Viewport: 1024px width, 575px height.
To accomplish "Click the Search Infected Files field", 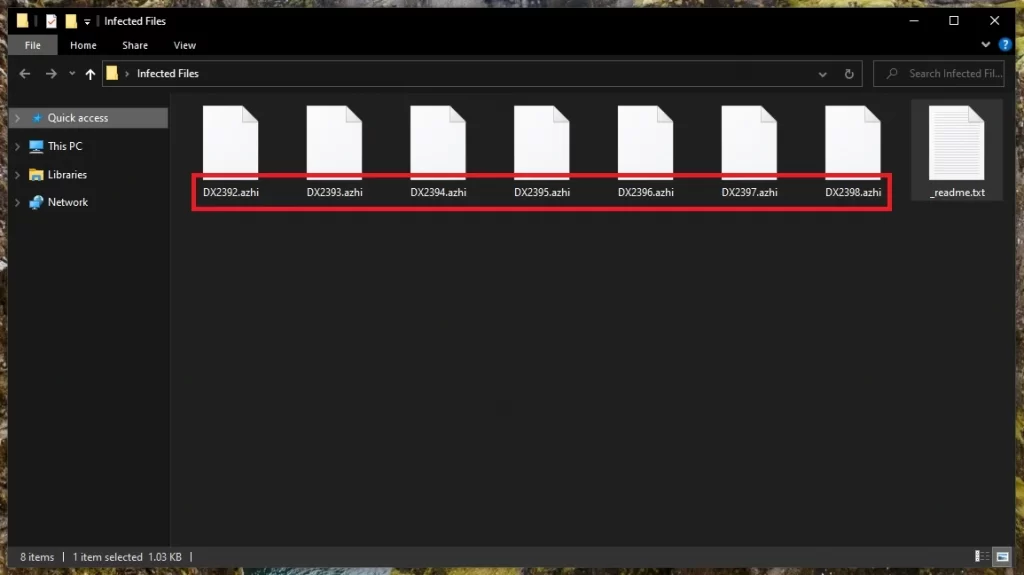I will (938, 73).
